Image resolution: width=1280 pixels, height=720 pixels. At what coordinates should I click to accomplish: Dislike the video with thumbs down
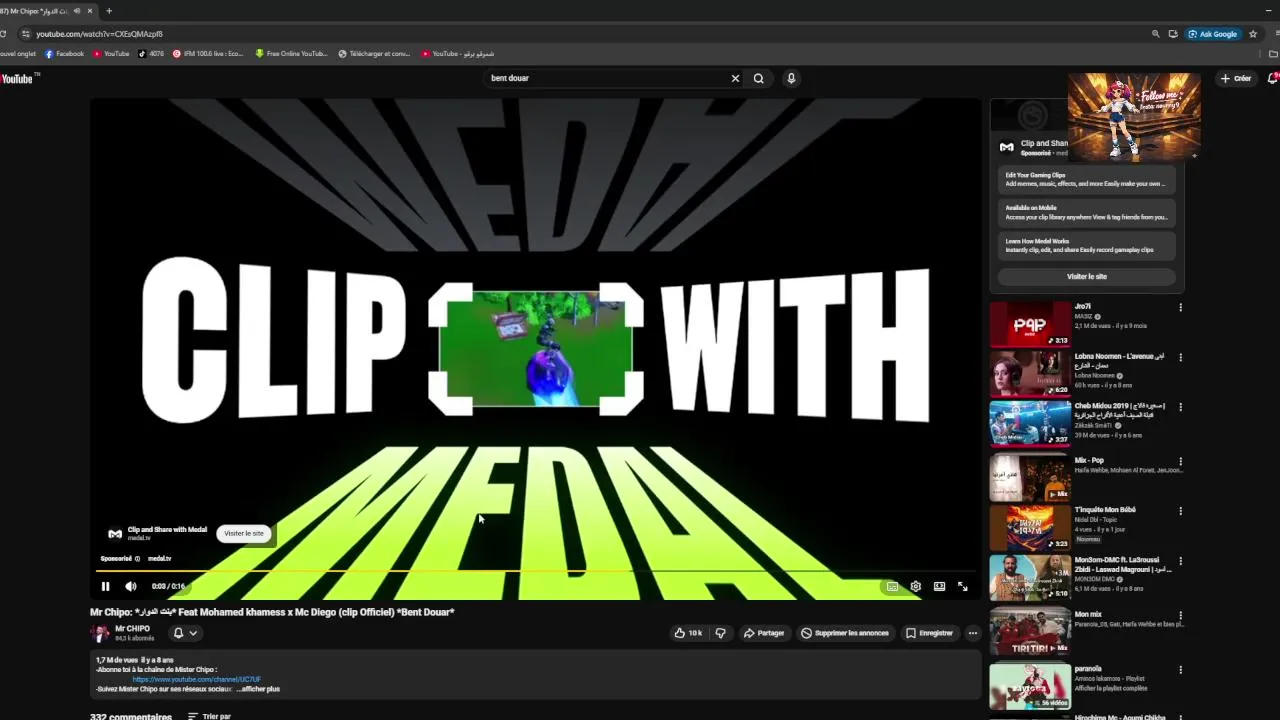pos(720,633)
